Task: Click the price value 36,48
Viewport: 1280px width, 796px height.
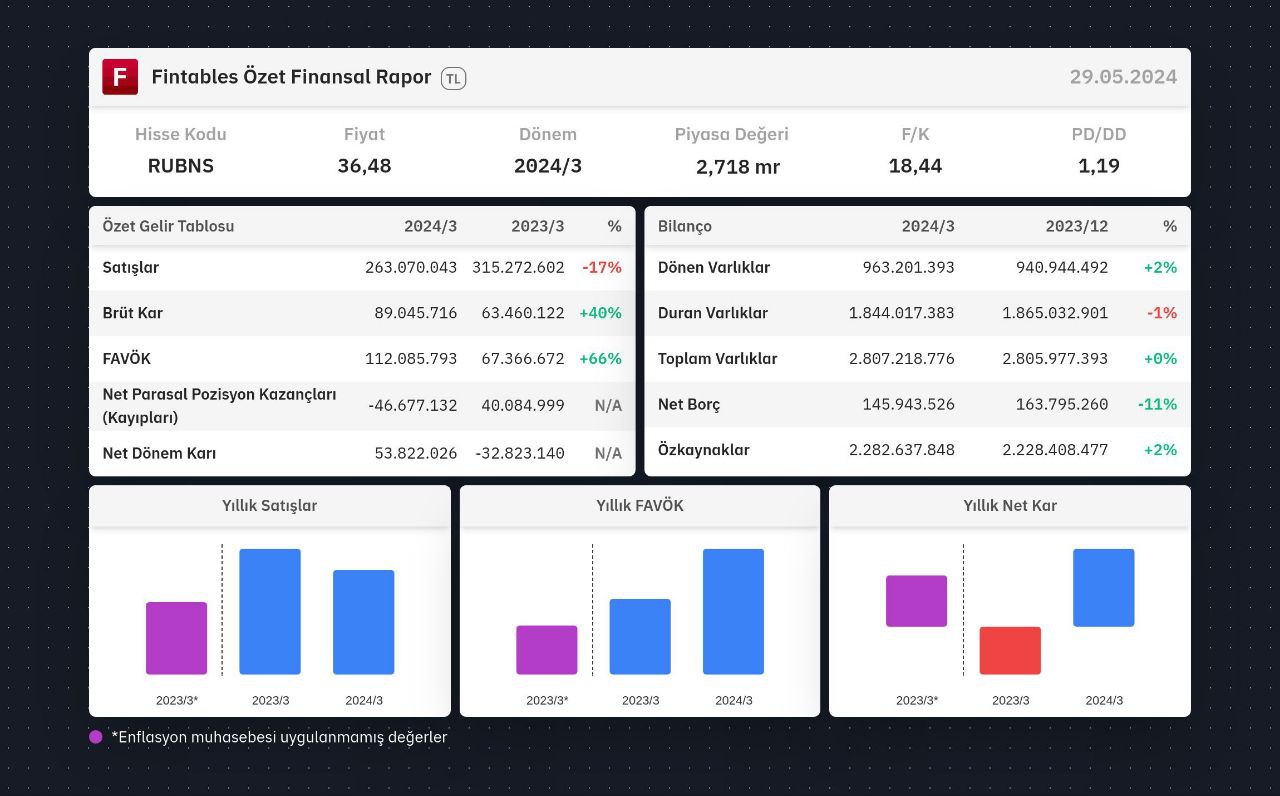Action: [364, 166]
